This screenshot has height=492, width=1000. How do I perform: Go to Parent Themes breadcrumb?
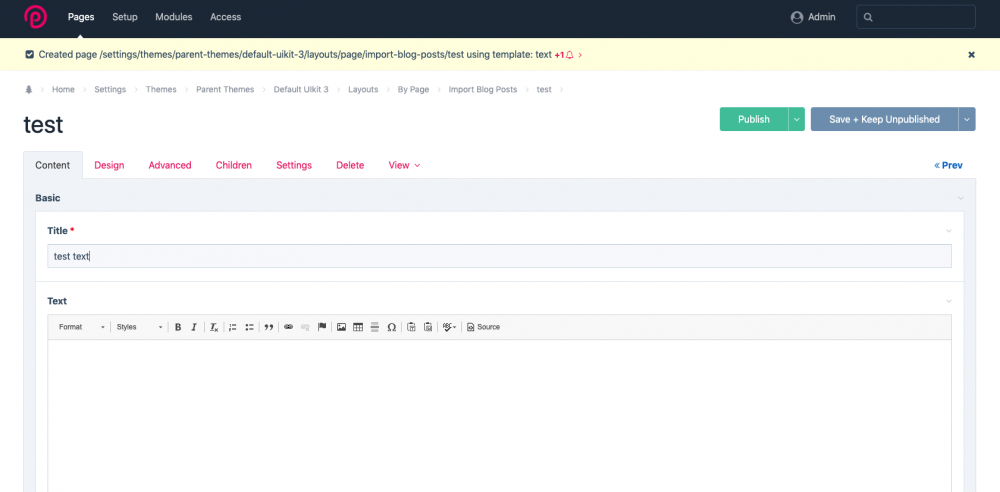coord(225,89)
